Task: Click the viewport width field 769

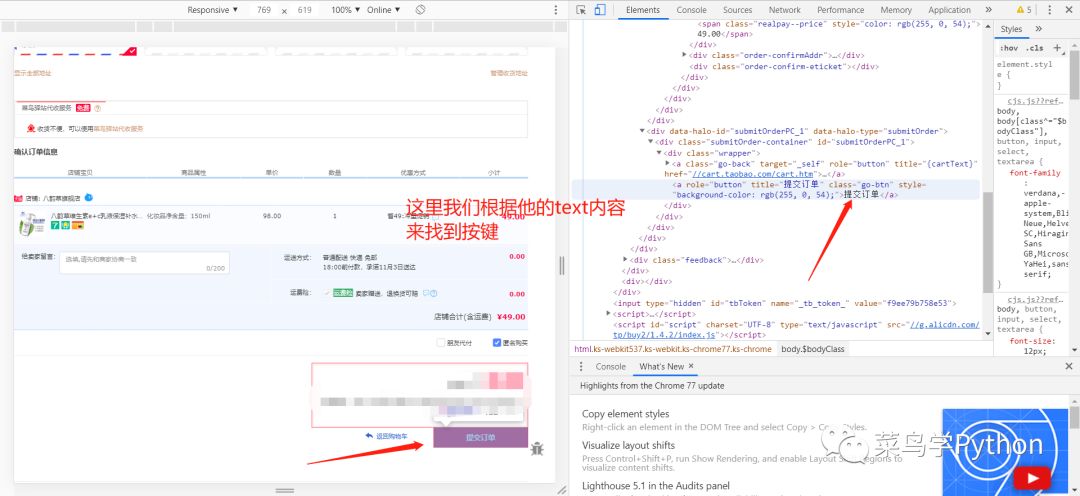Action: 264,10
